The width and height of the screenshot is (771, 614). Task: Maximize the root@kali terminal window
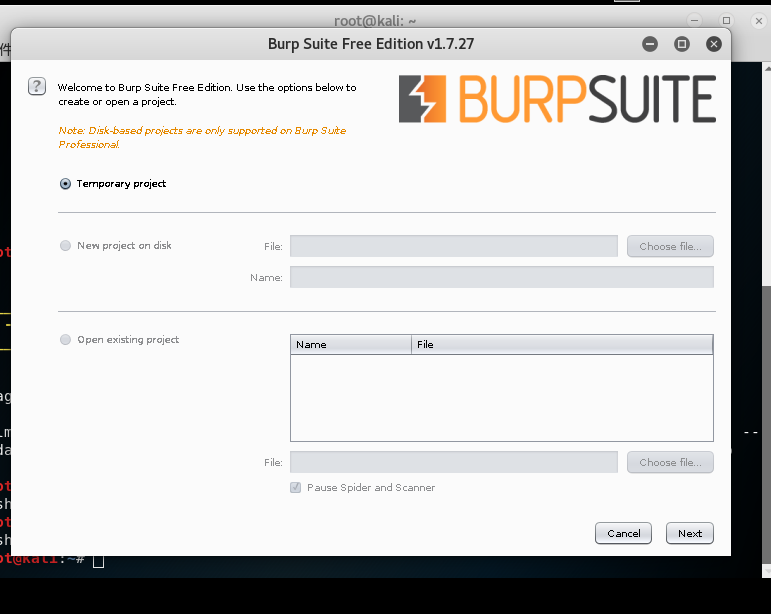(726, 21)
